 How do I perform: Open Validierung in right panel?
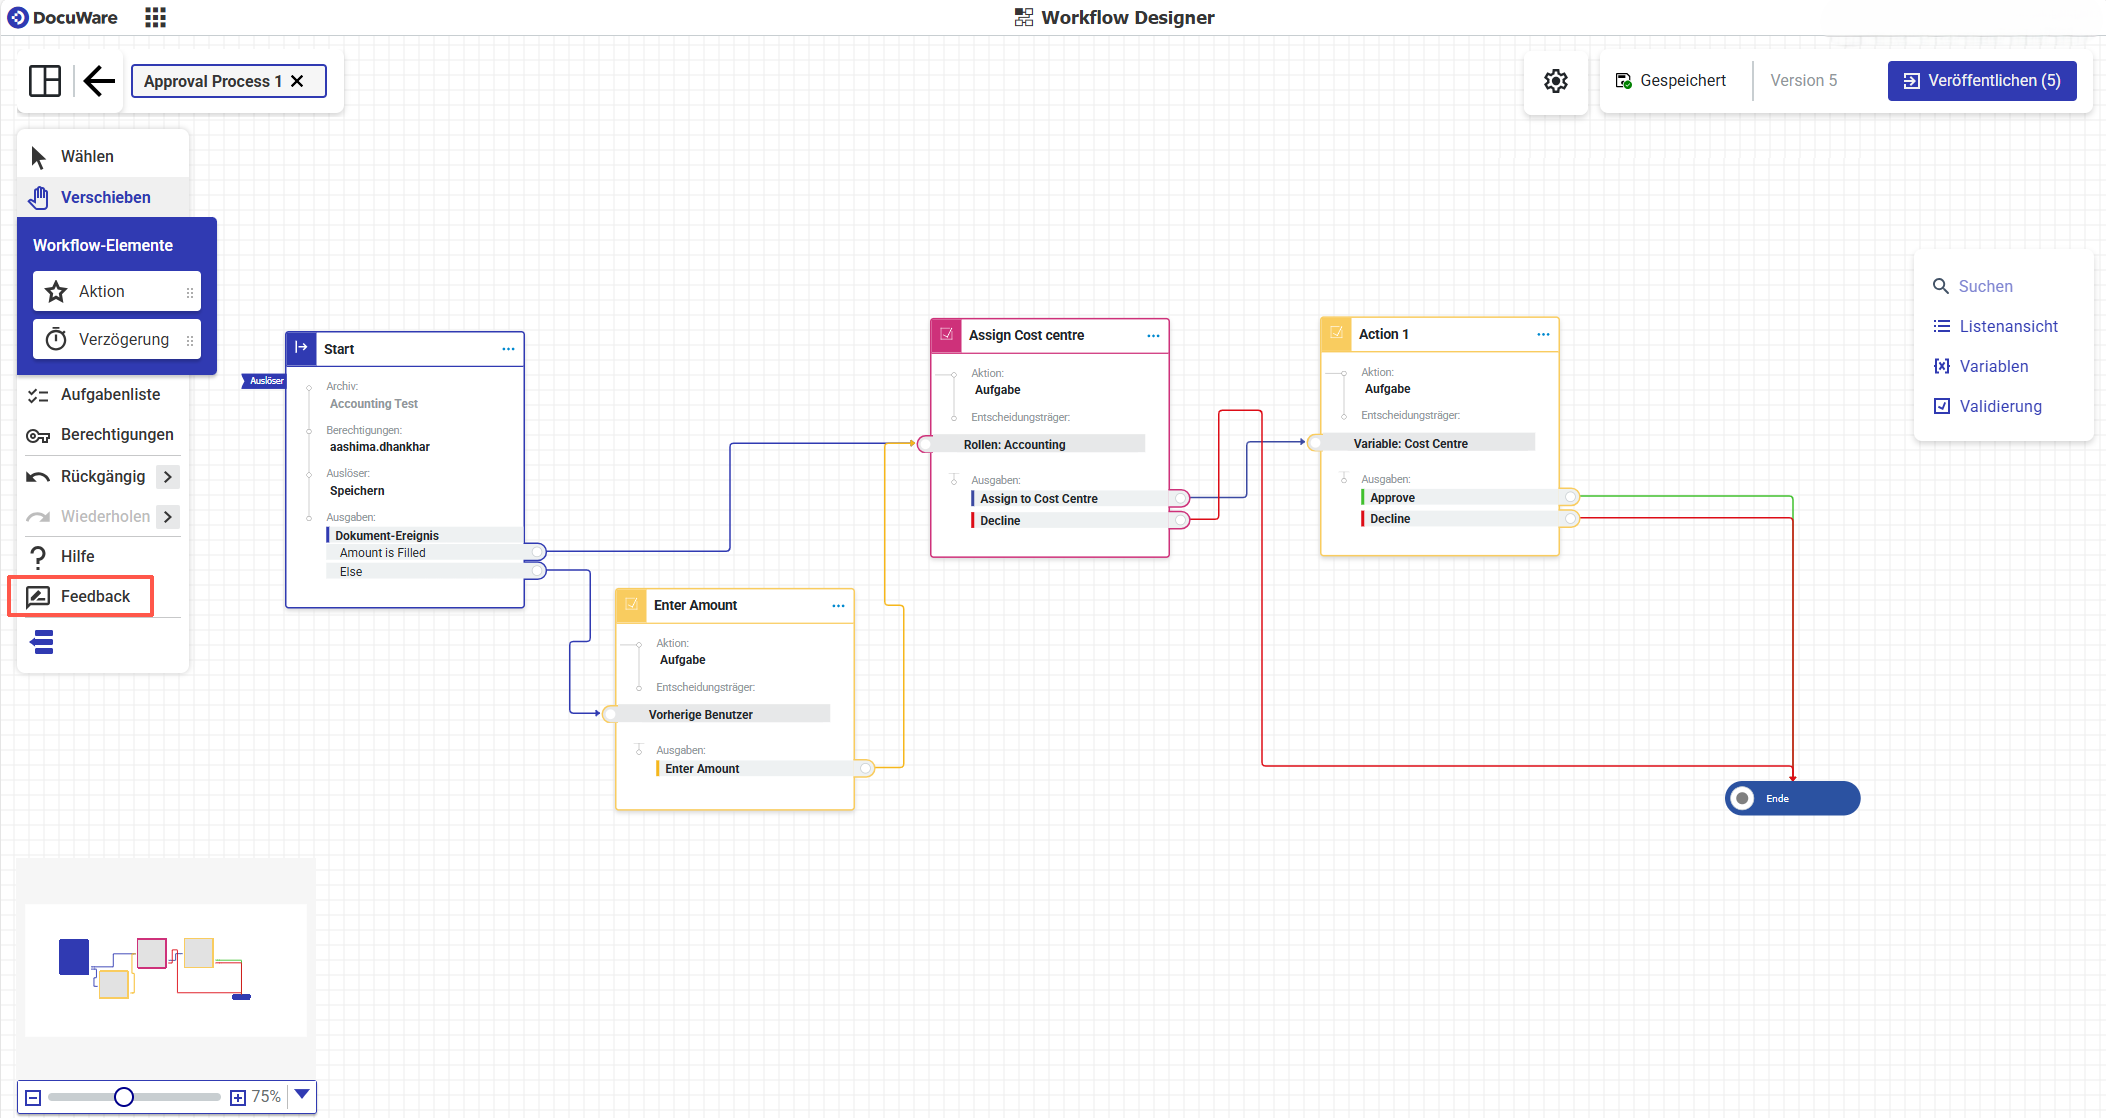(1999, 406)
